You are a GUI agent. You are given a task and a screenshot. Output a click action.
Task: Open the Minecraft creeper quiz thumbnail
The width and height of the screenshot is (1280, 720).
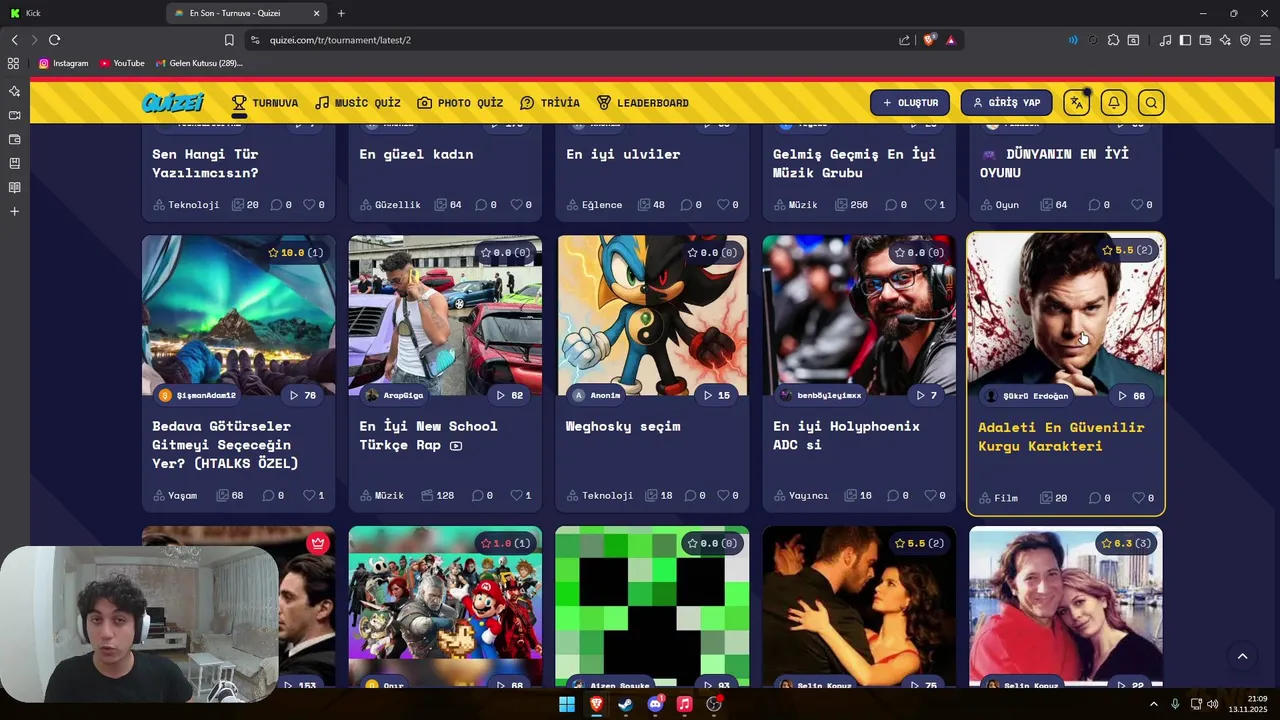(x=652, y=605)
